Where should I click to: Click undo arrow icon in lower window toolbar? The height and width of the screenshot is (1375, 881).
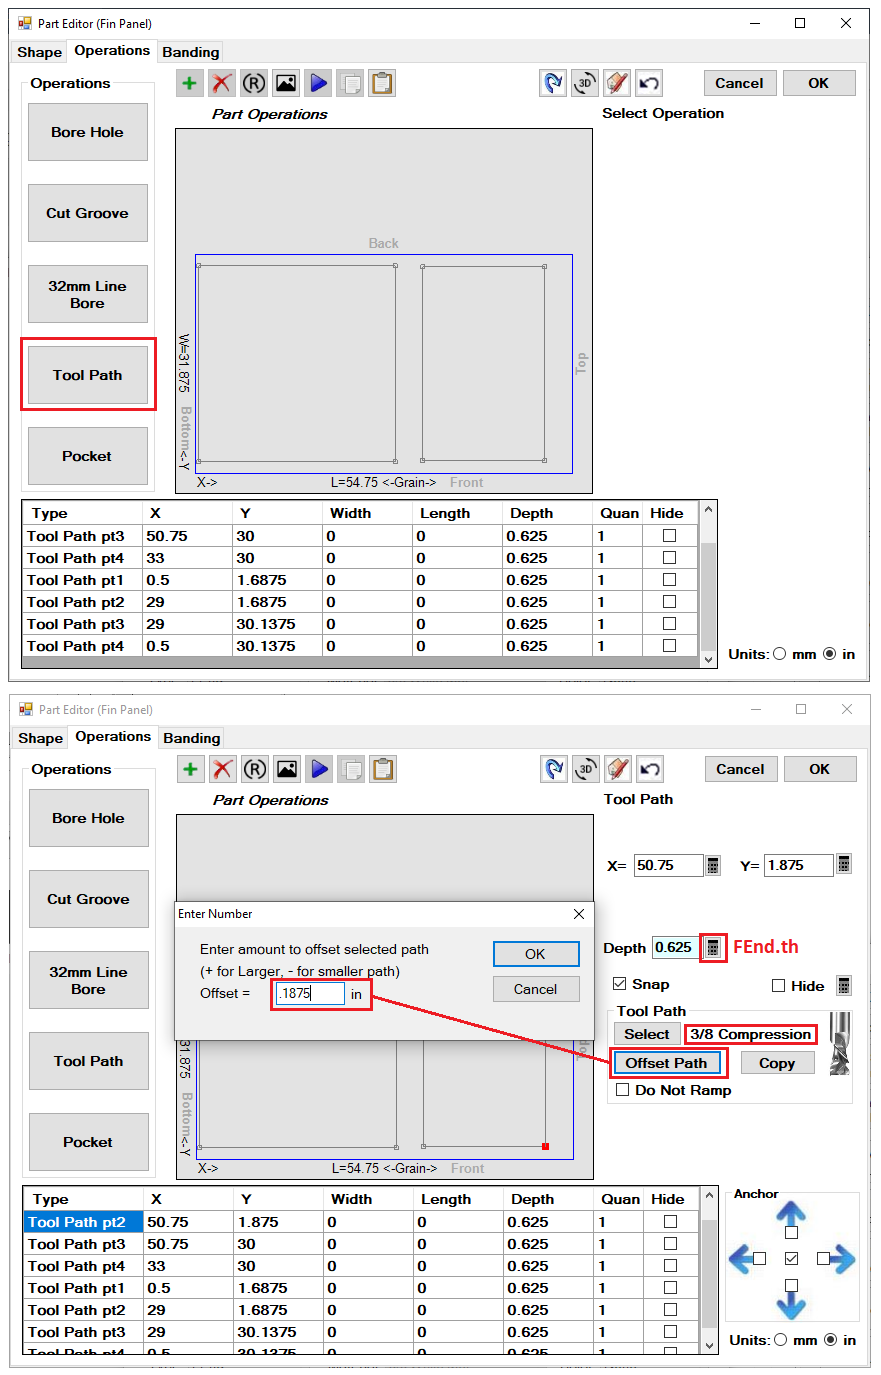coord(650,769)
